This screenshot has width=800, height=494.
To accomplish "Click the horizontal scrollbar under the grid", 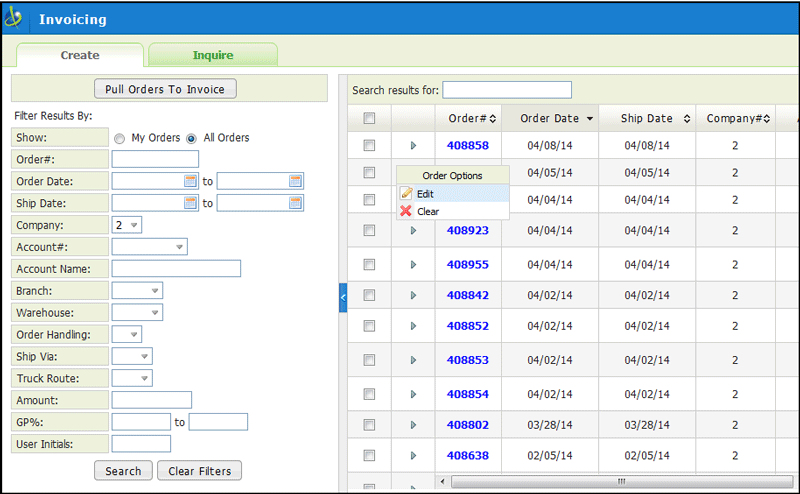I will [x=620, y=481].
